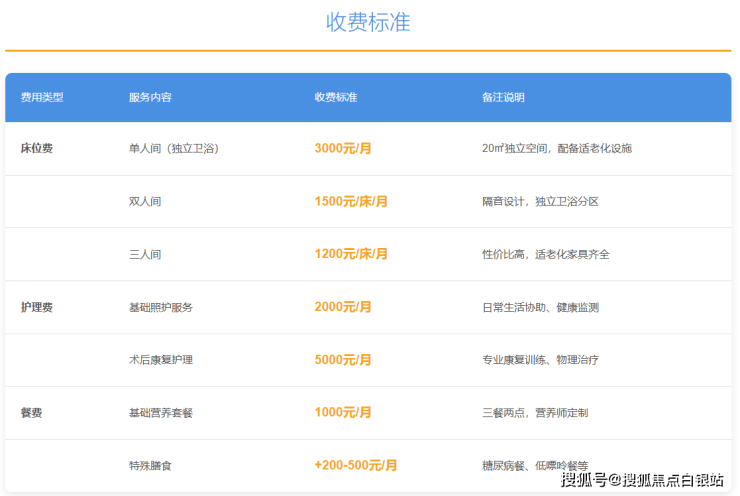This screenshot has width=740, height=496.
Task: Click the 基础照护服务 service cell
Action: (x=160, y=307)
